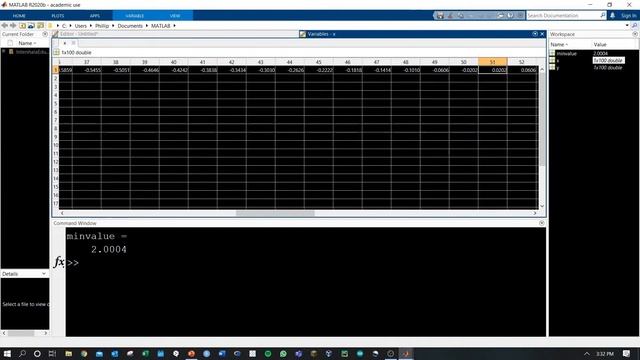Select row header 10 in variable grid
Screen dimensions: 640x360
pyautogui.click(x=56, y=145)
